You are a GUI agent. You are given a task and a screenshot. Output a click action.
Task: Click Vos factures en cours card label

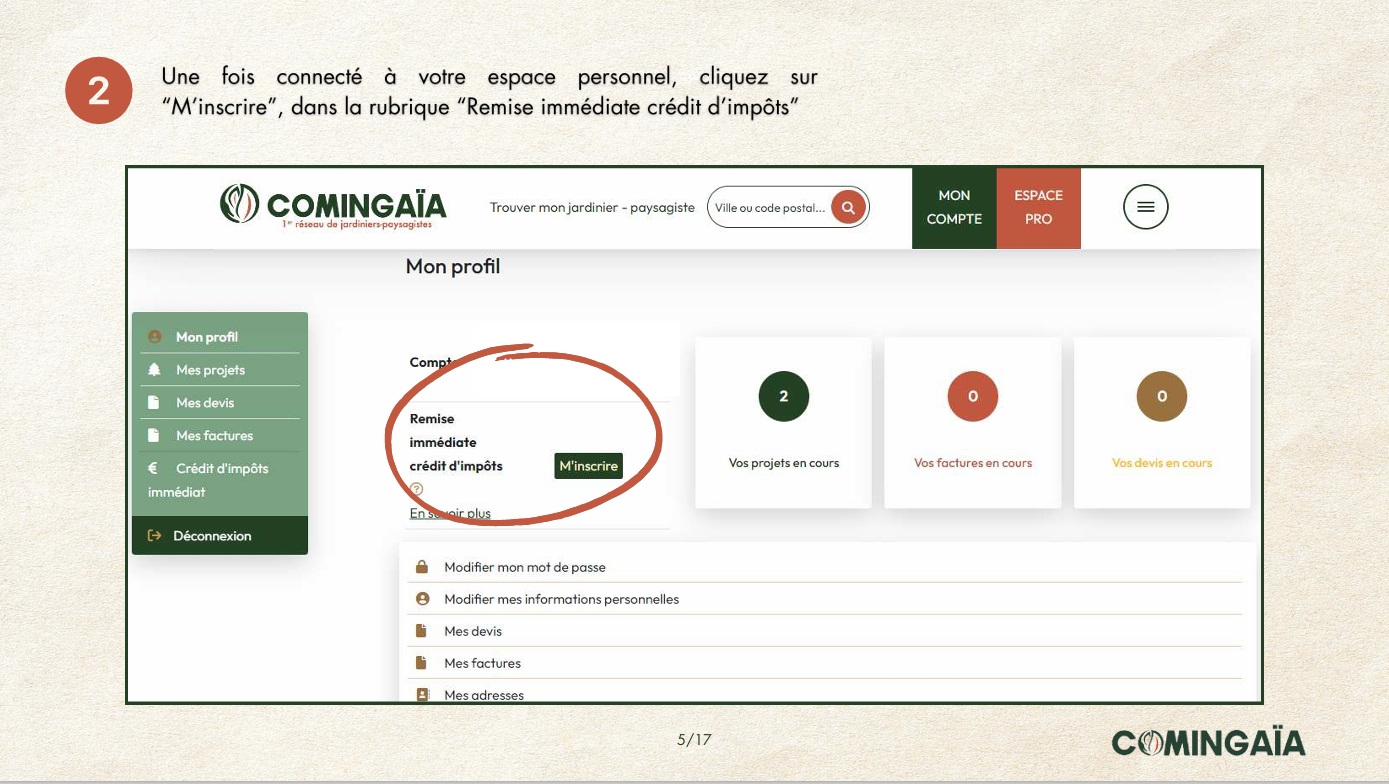[x=973, y=463]
